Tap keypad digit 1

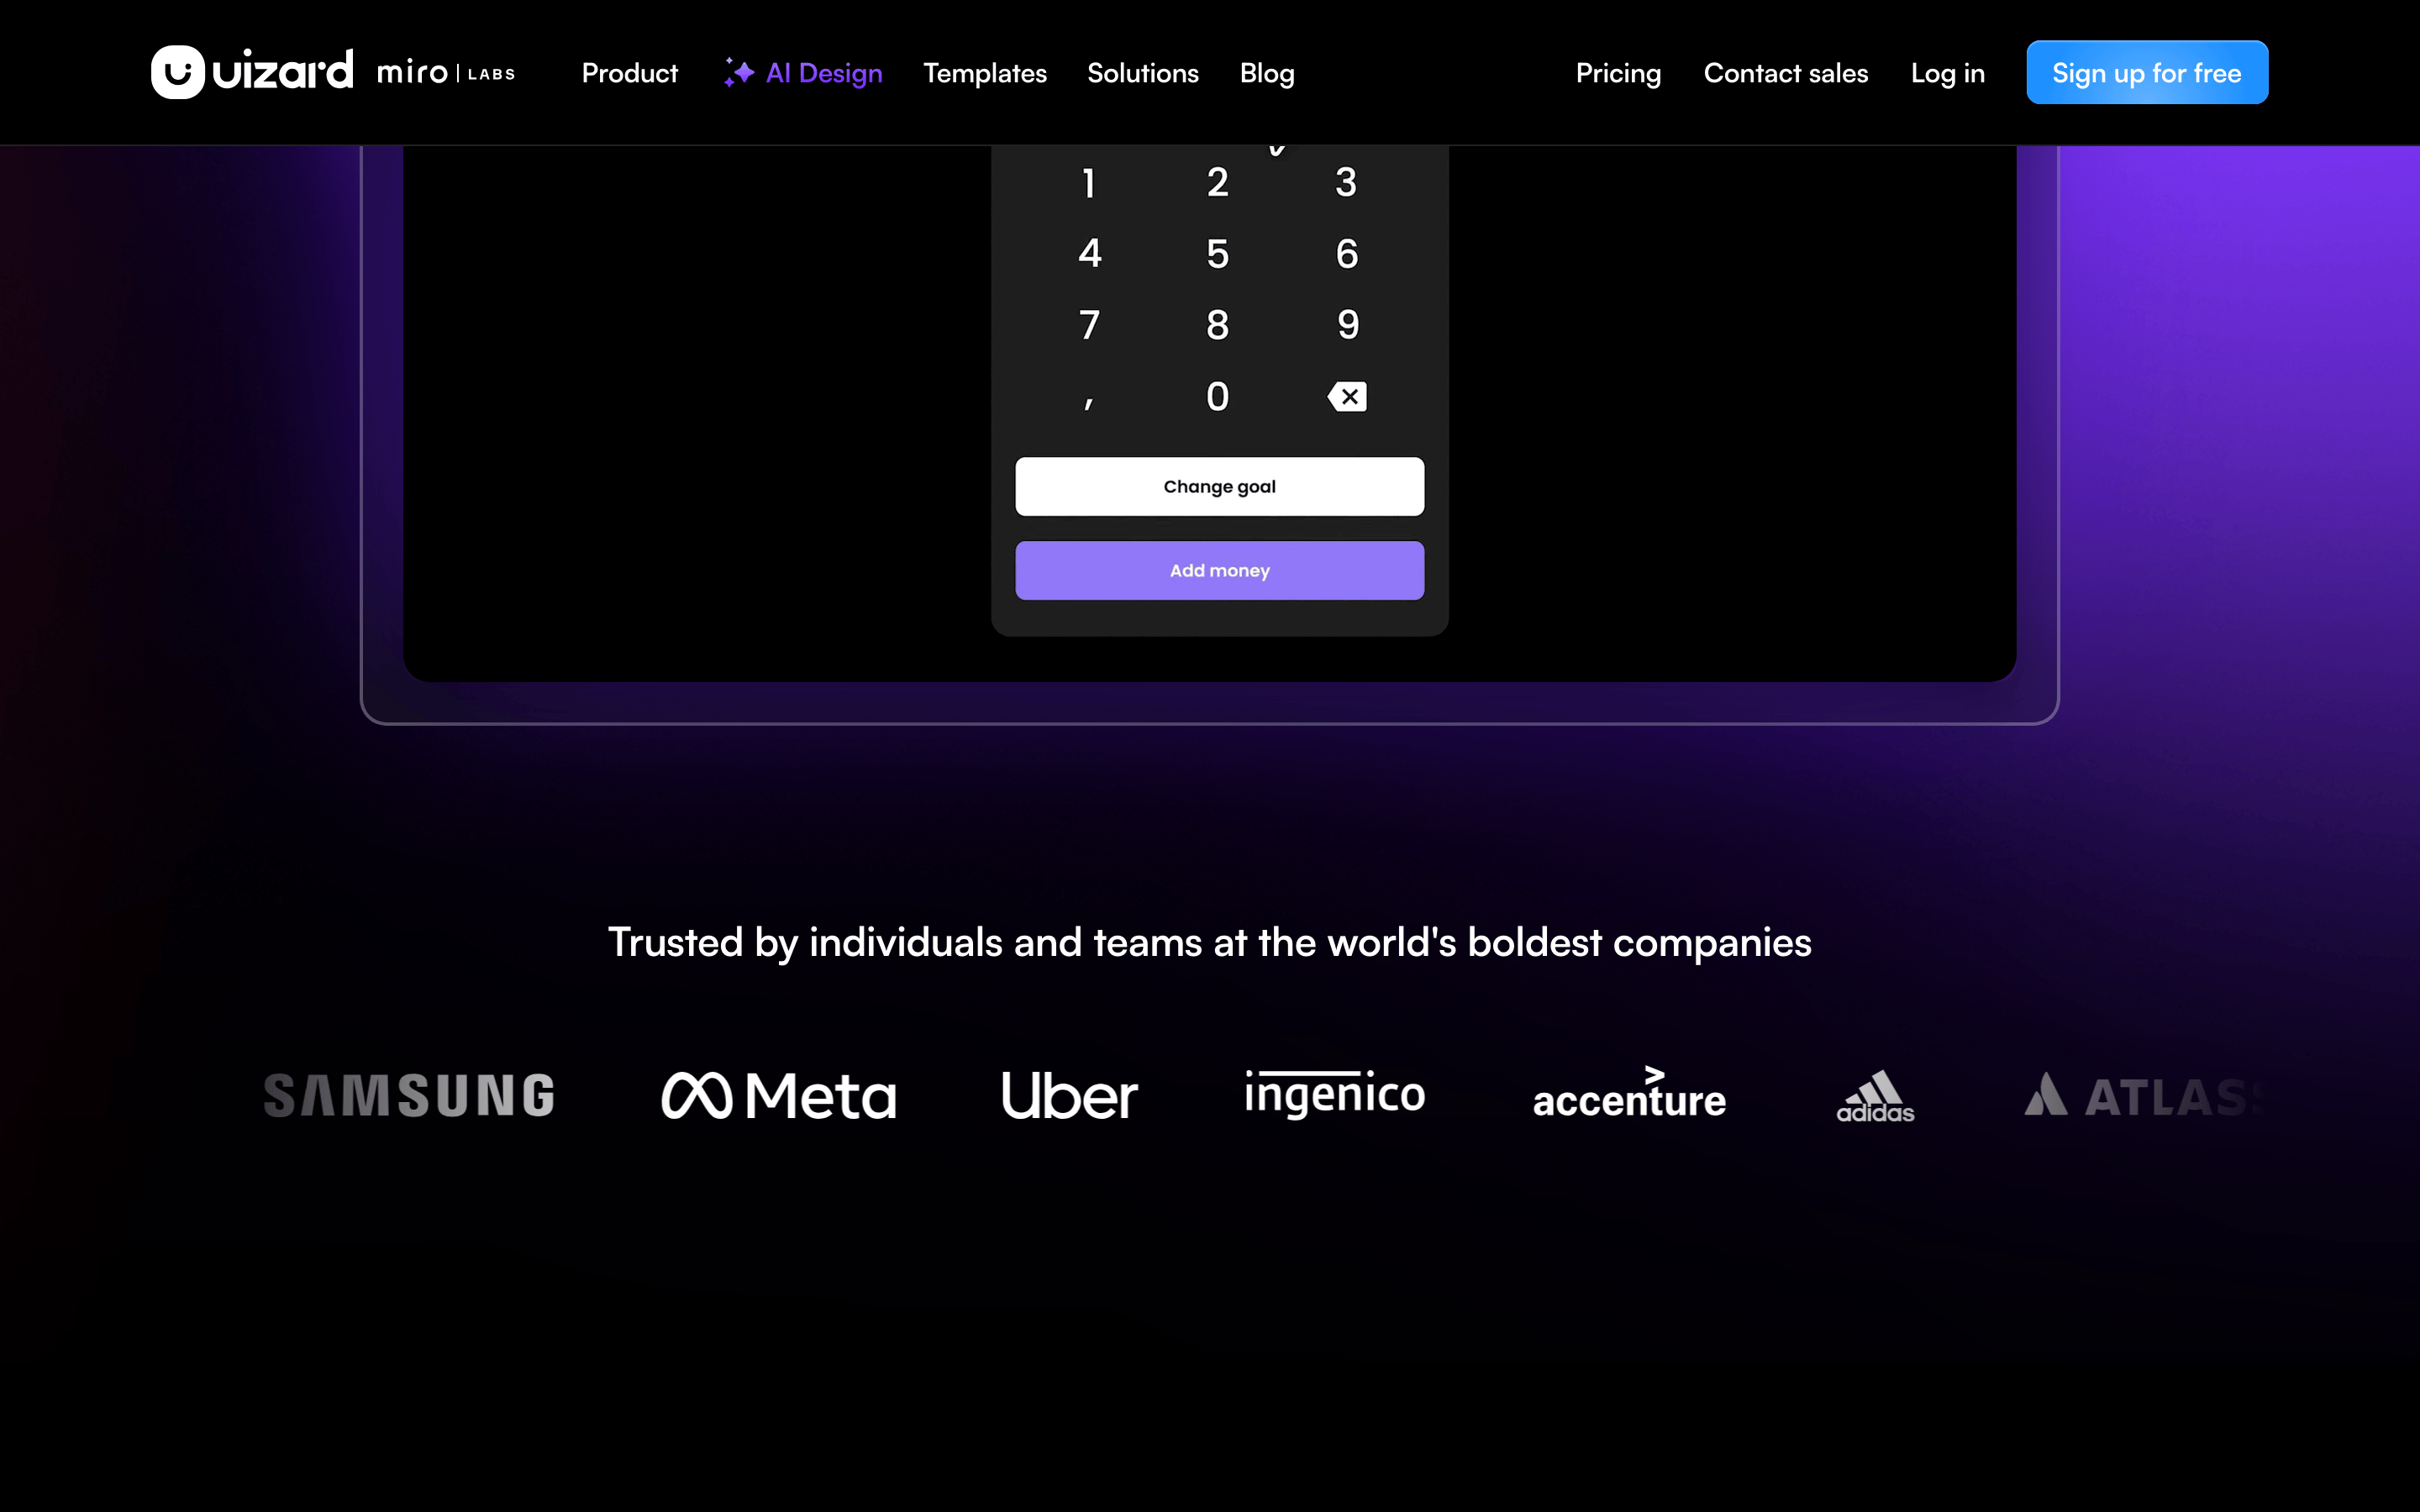[x=1089, y=183]
